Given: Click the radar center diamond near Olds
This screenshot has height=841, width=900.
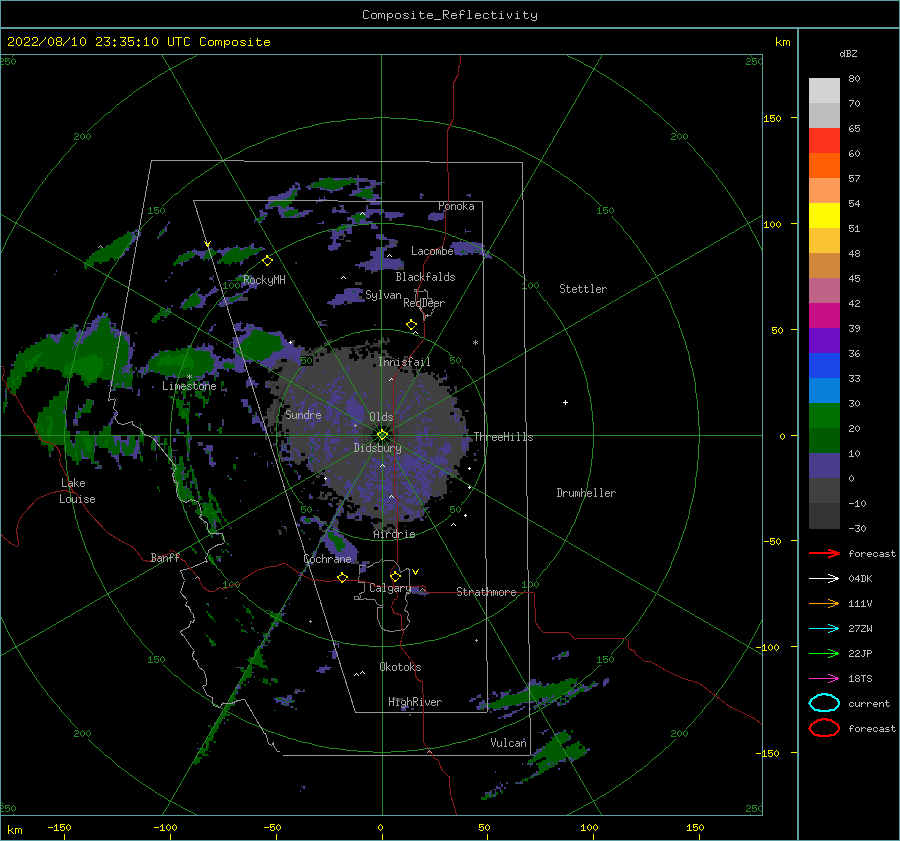Looking at the screenshot, I should [382, 435].
